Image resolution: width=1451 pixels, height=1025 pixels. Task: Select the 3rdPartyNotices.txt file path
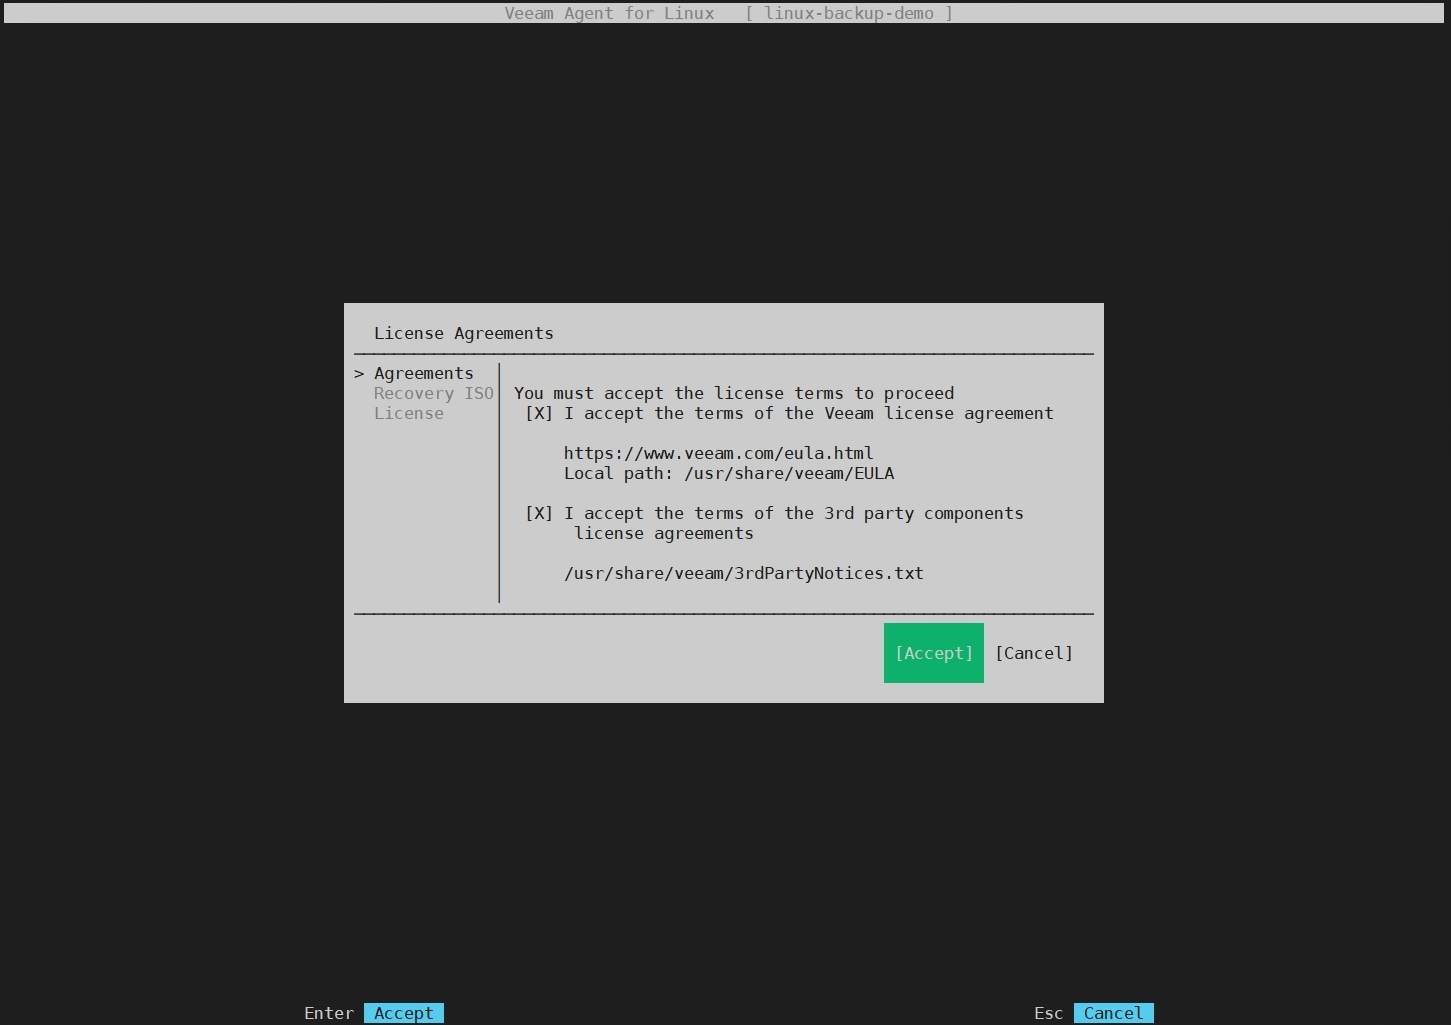[x=743, y=573]
